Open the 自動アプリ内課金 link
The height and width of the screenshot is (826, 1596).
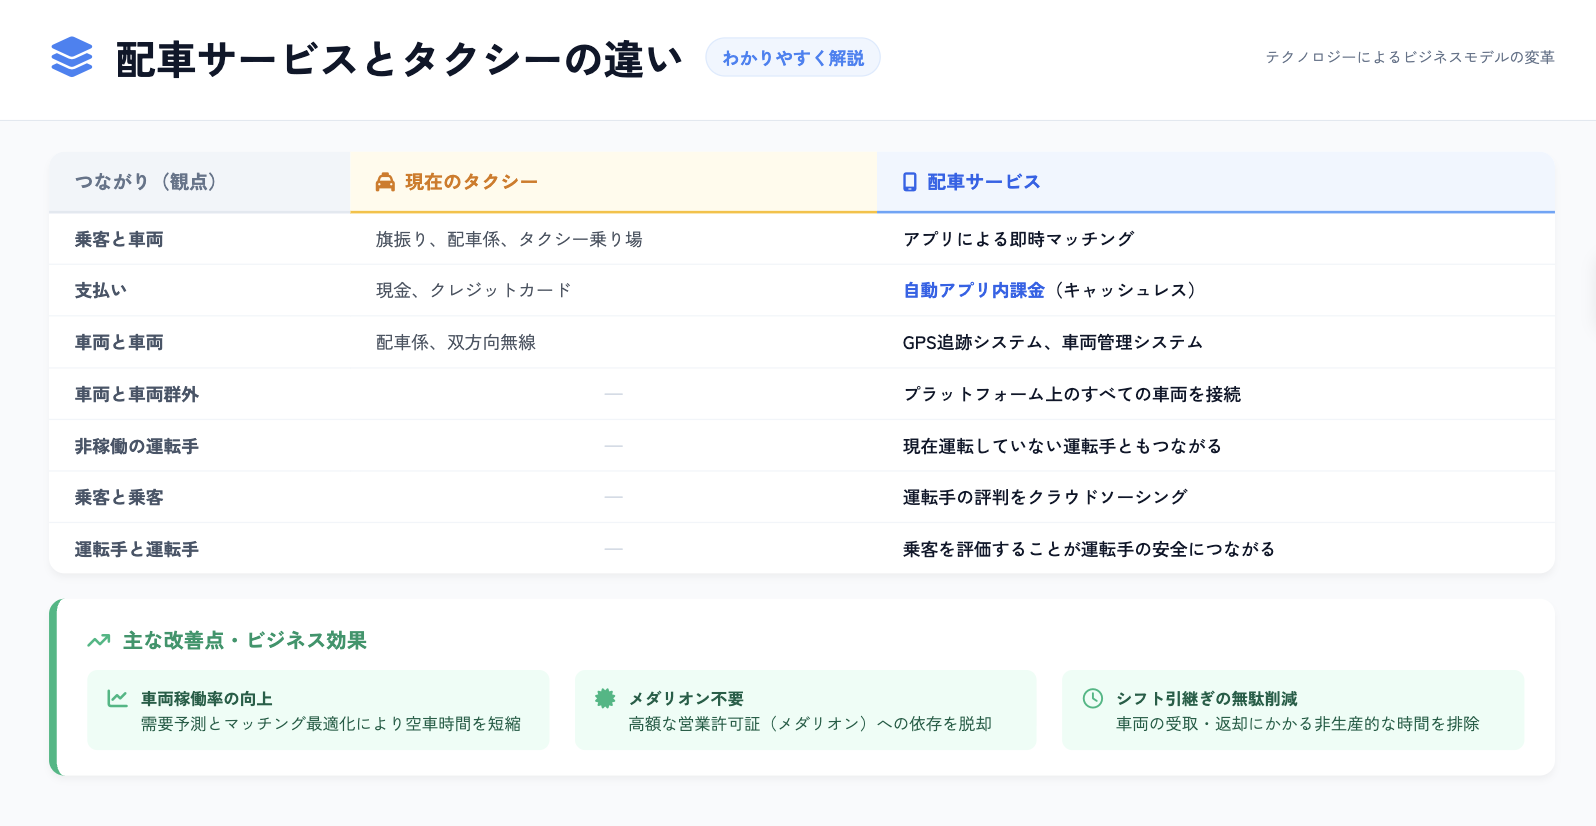(x=973, y=290)
